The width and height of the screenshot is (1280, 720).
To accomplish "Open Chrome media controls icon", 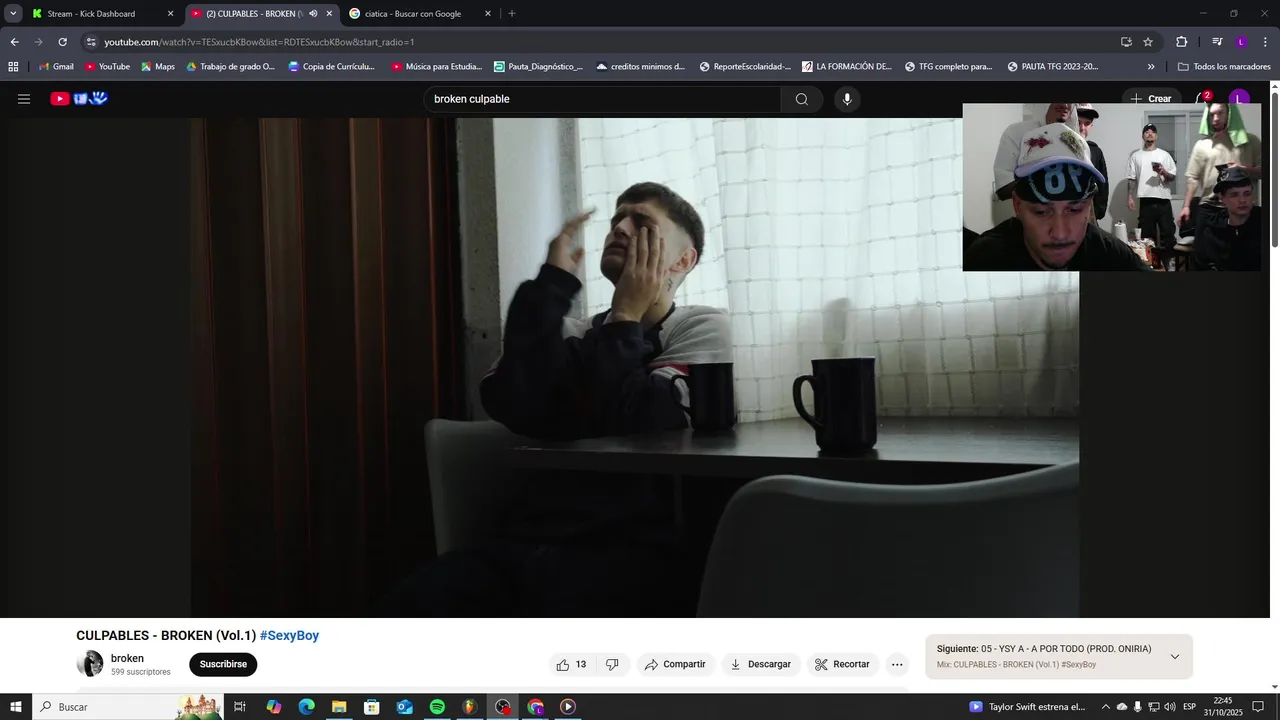I will coord(1217,42).
